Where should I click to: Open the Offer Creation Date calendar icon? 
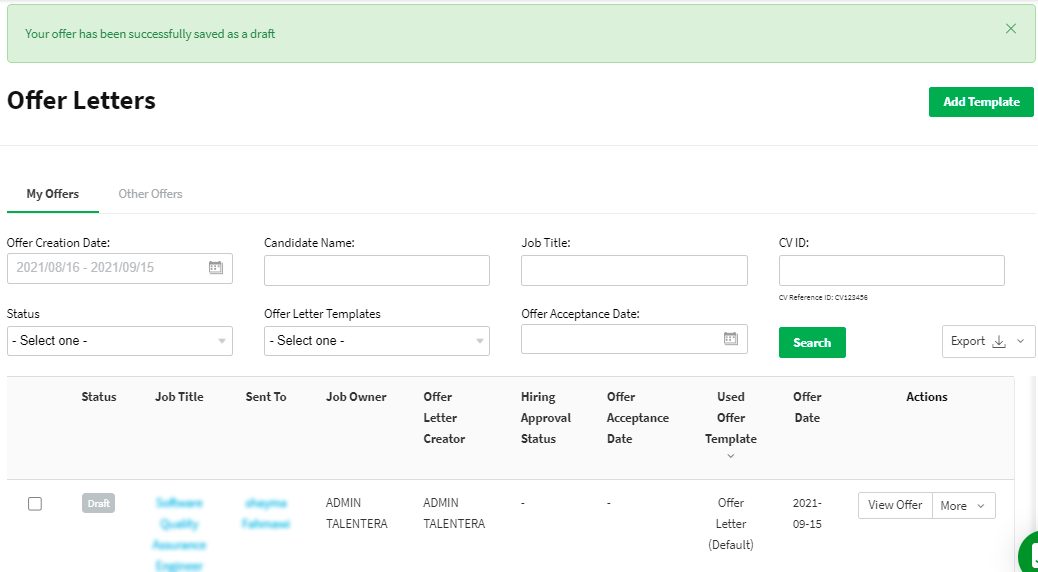click(215, 268)
